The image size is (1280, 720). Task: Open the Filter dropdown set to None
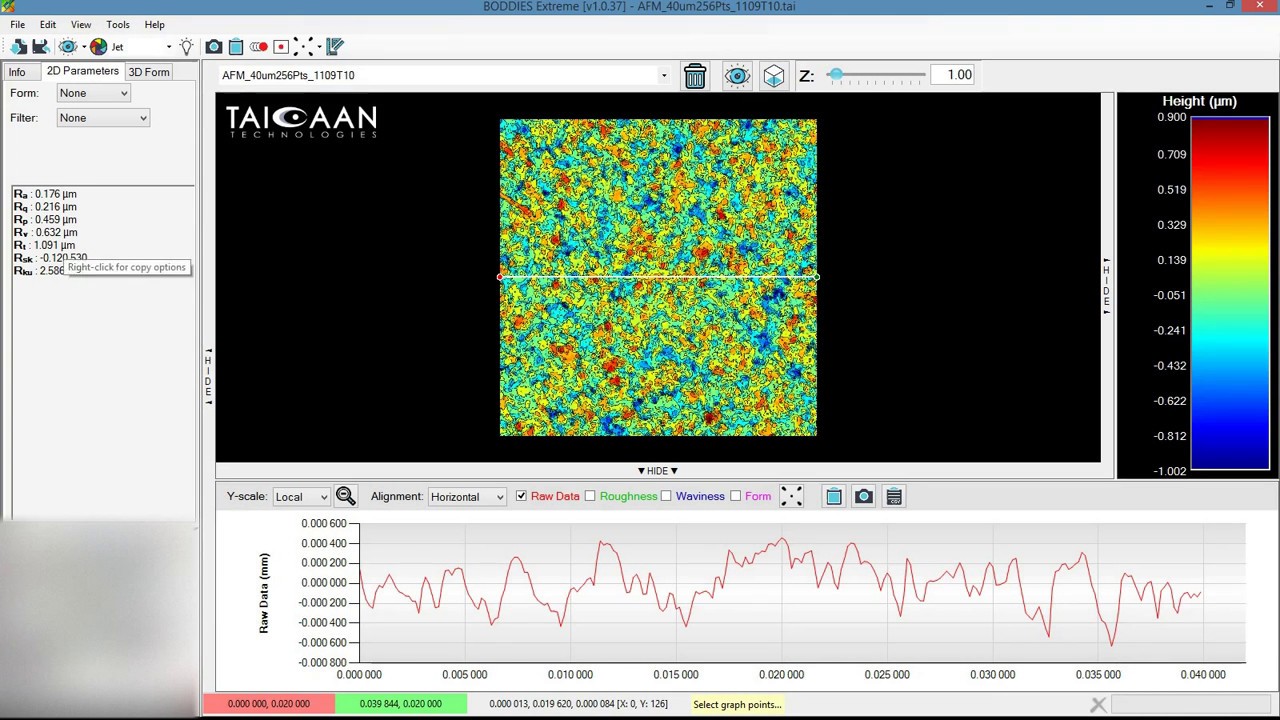pos(103,118)
